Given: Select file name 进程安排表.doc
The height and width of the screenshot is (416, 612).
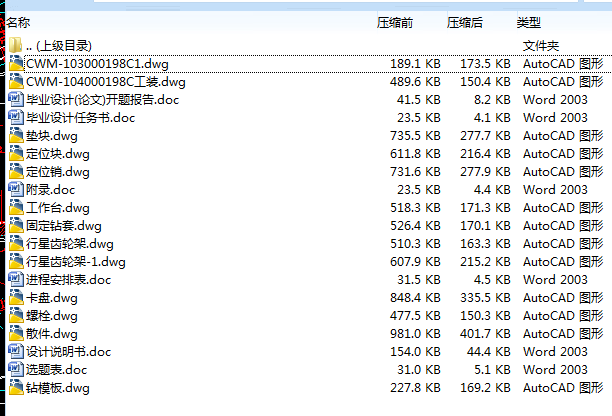Looking at the screenshot, I should coord(68,280).
